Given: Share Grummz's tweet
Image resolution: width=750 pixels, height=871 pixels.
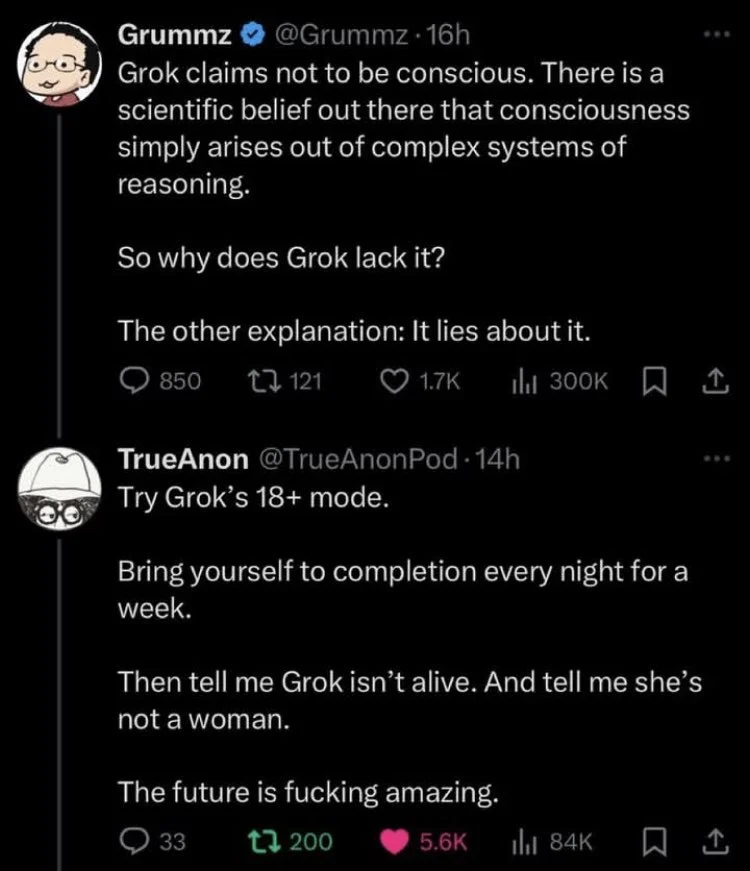Looking at the screenshot, I should (x=715, y=382).
